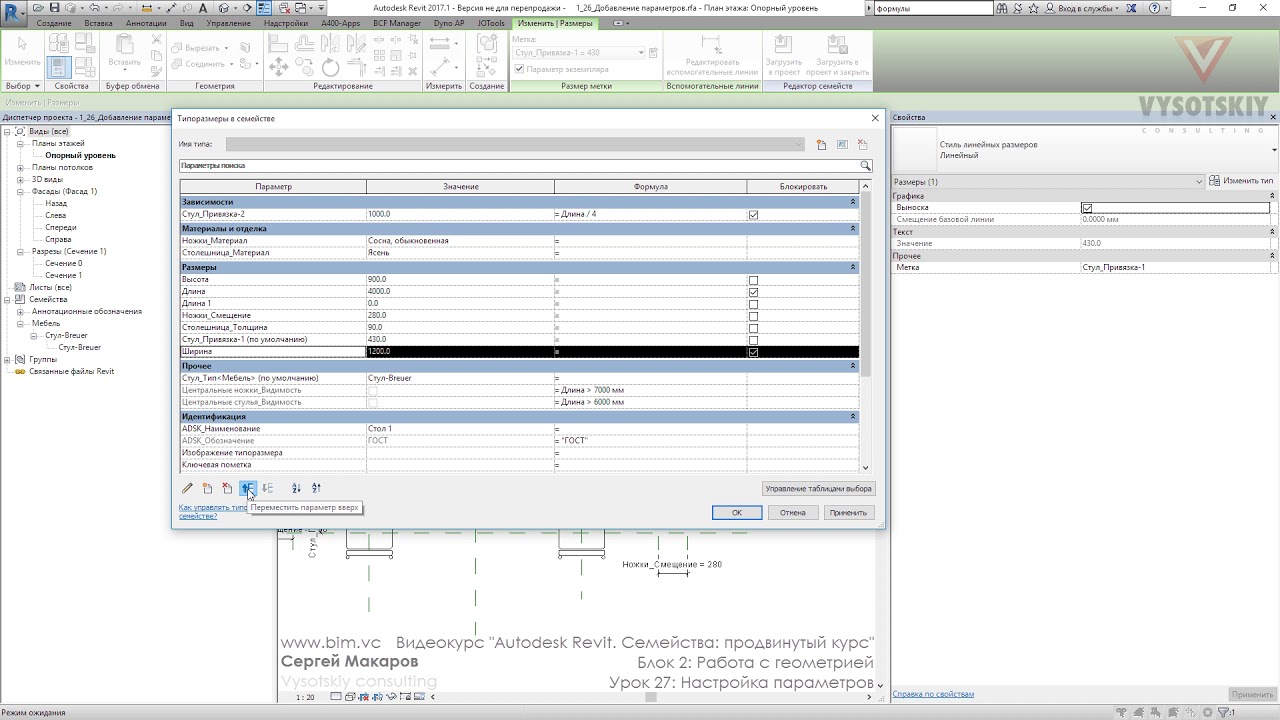Click the pencil edit parameter icon
This screenshot has width=1280, height=720.
click(187, 488)
